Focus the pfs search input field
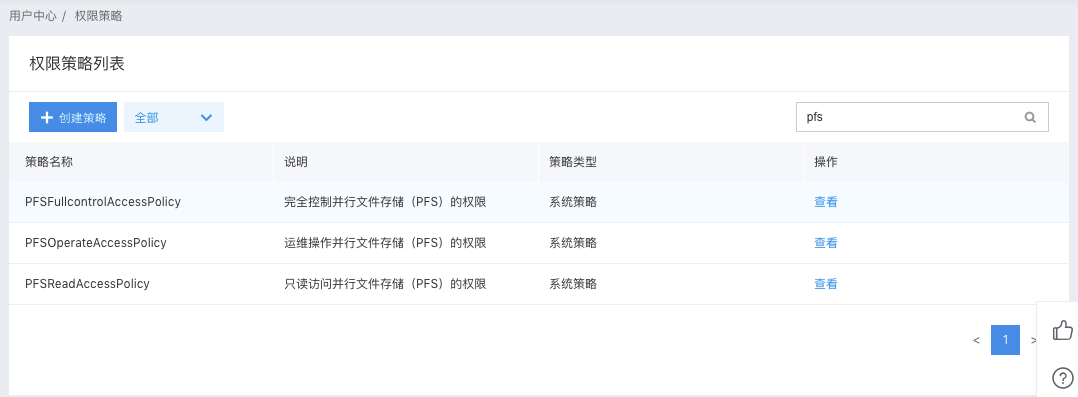 pos(922,117)
